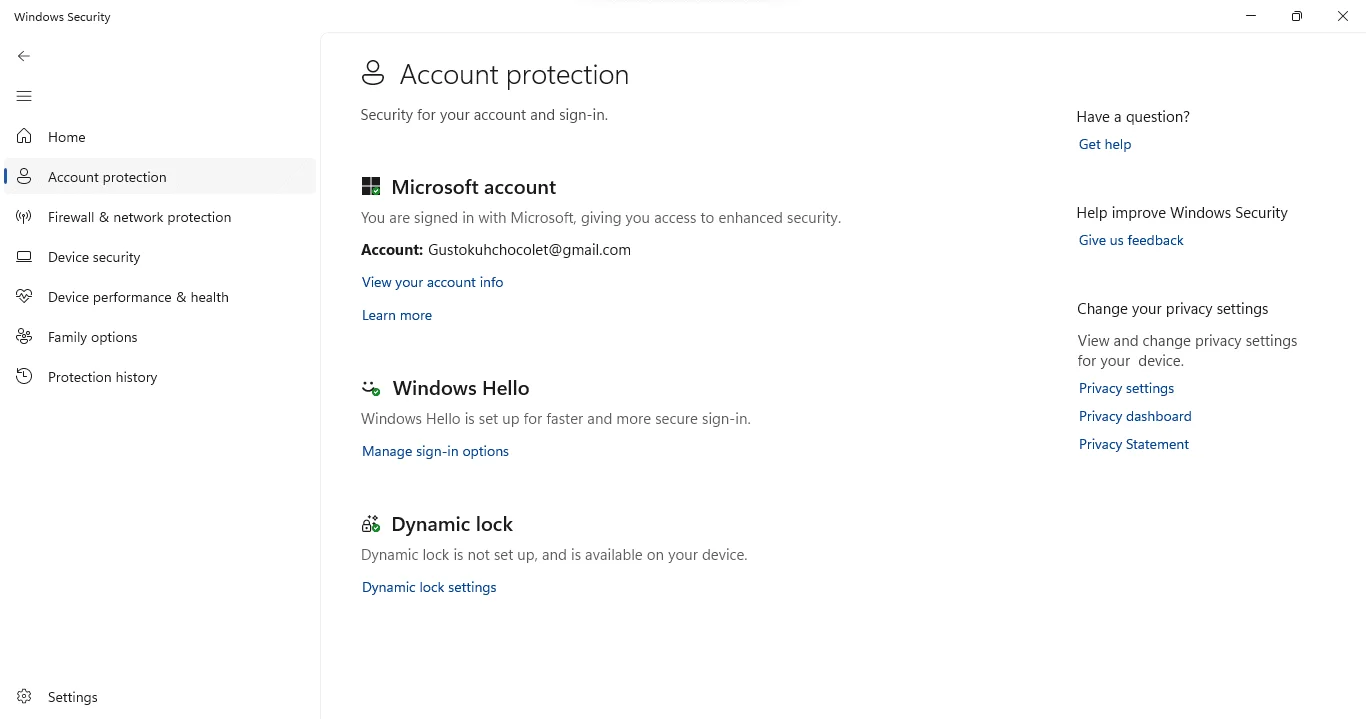Click the Gustokuhchocolet@gmail.com account email
The height and width of the screenshot is (719, 1366).
point(529,250)
